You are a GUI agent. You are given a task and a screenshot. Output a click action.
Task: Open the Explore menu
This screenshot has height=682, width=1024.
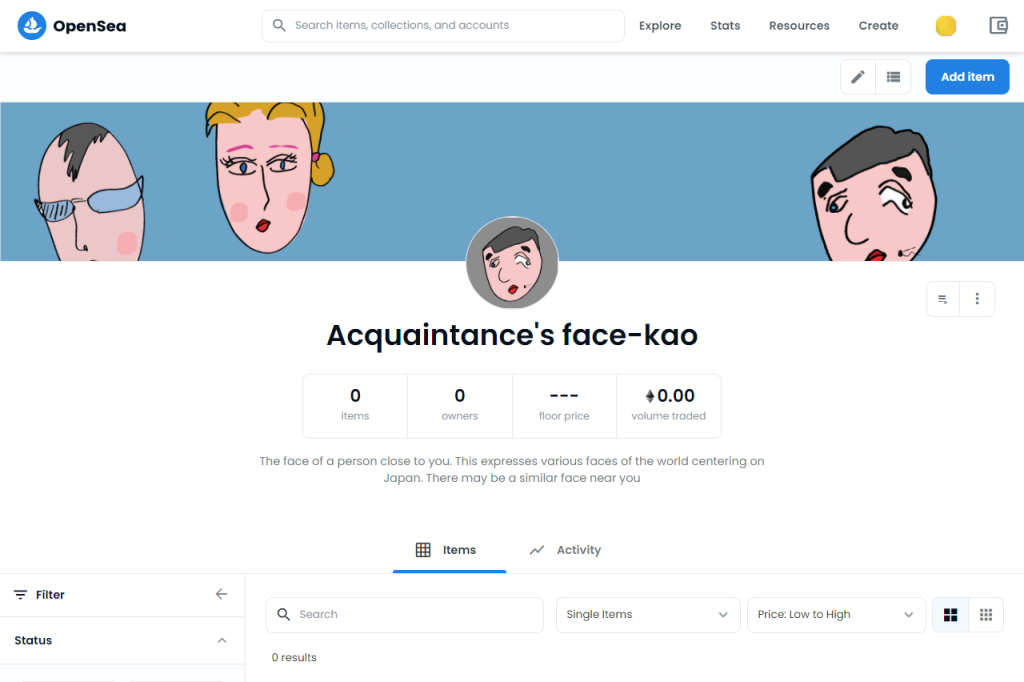pos(660,25)
